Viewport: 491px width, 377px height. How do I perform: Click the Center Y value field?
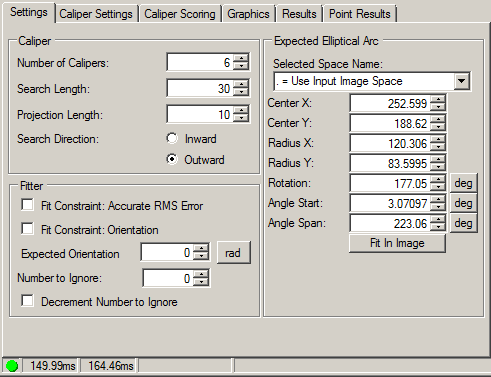(390, 123)
